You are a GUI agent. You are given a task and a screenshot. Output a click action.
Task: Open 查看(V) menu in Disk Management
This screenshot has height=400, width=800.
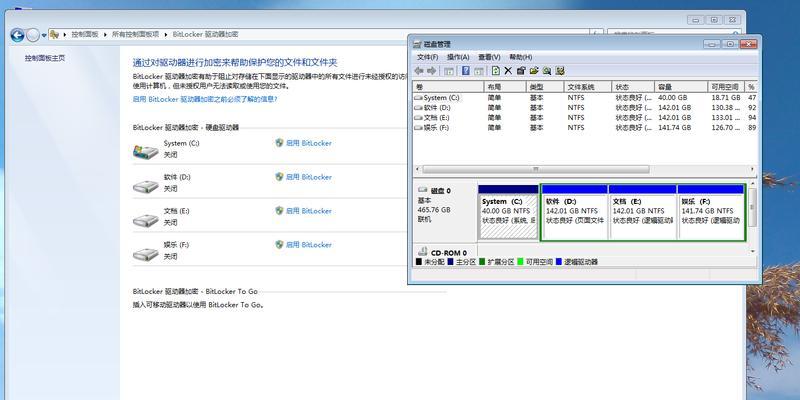[x=489, y=57]
